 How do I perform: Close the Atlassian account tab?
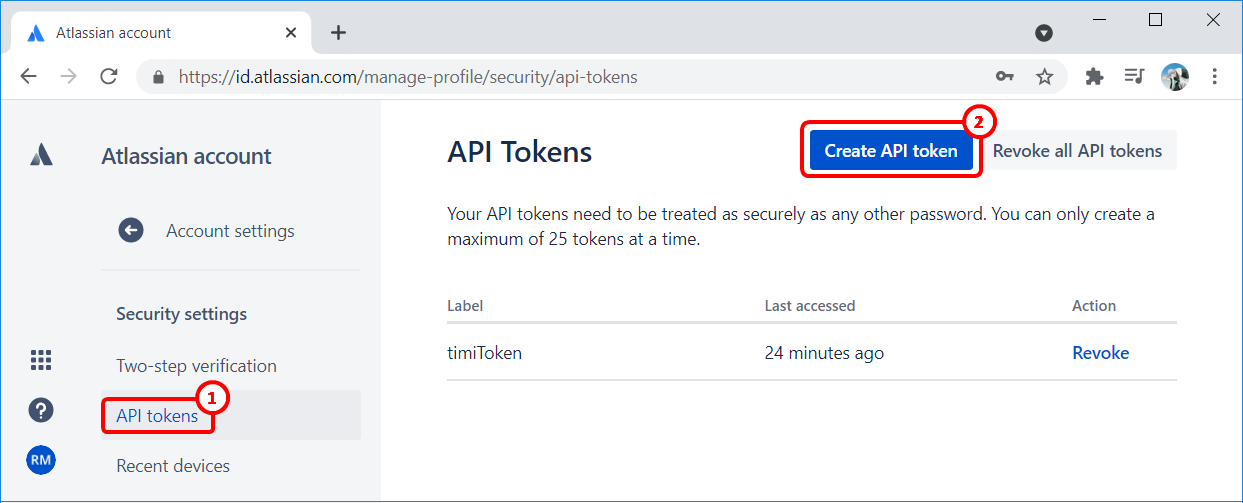point(291,32)
